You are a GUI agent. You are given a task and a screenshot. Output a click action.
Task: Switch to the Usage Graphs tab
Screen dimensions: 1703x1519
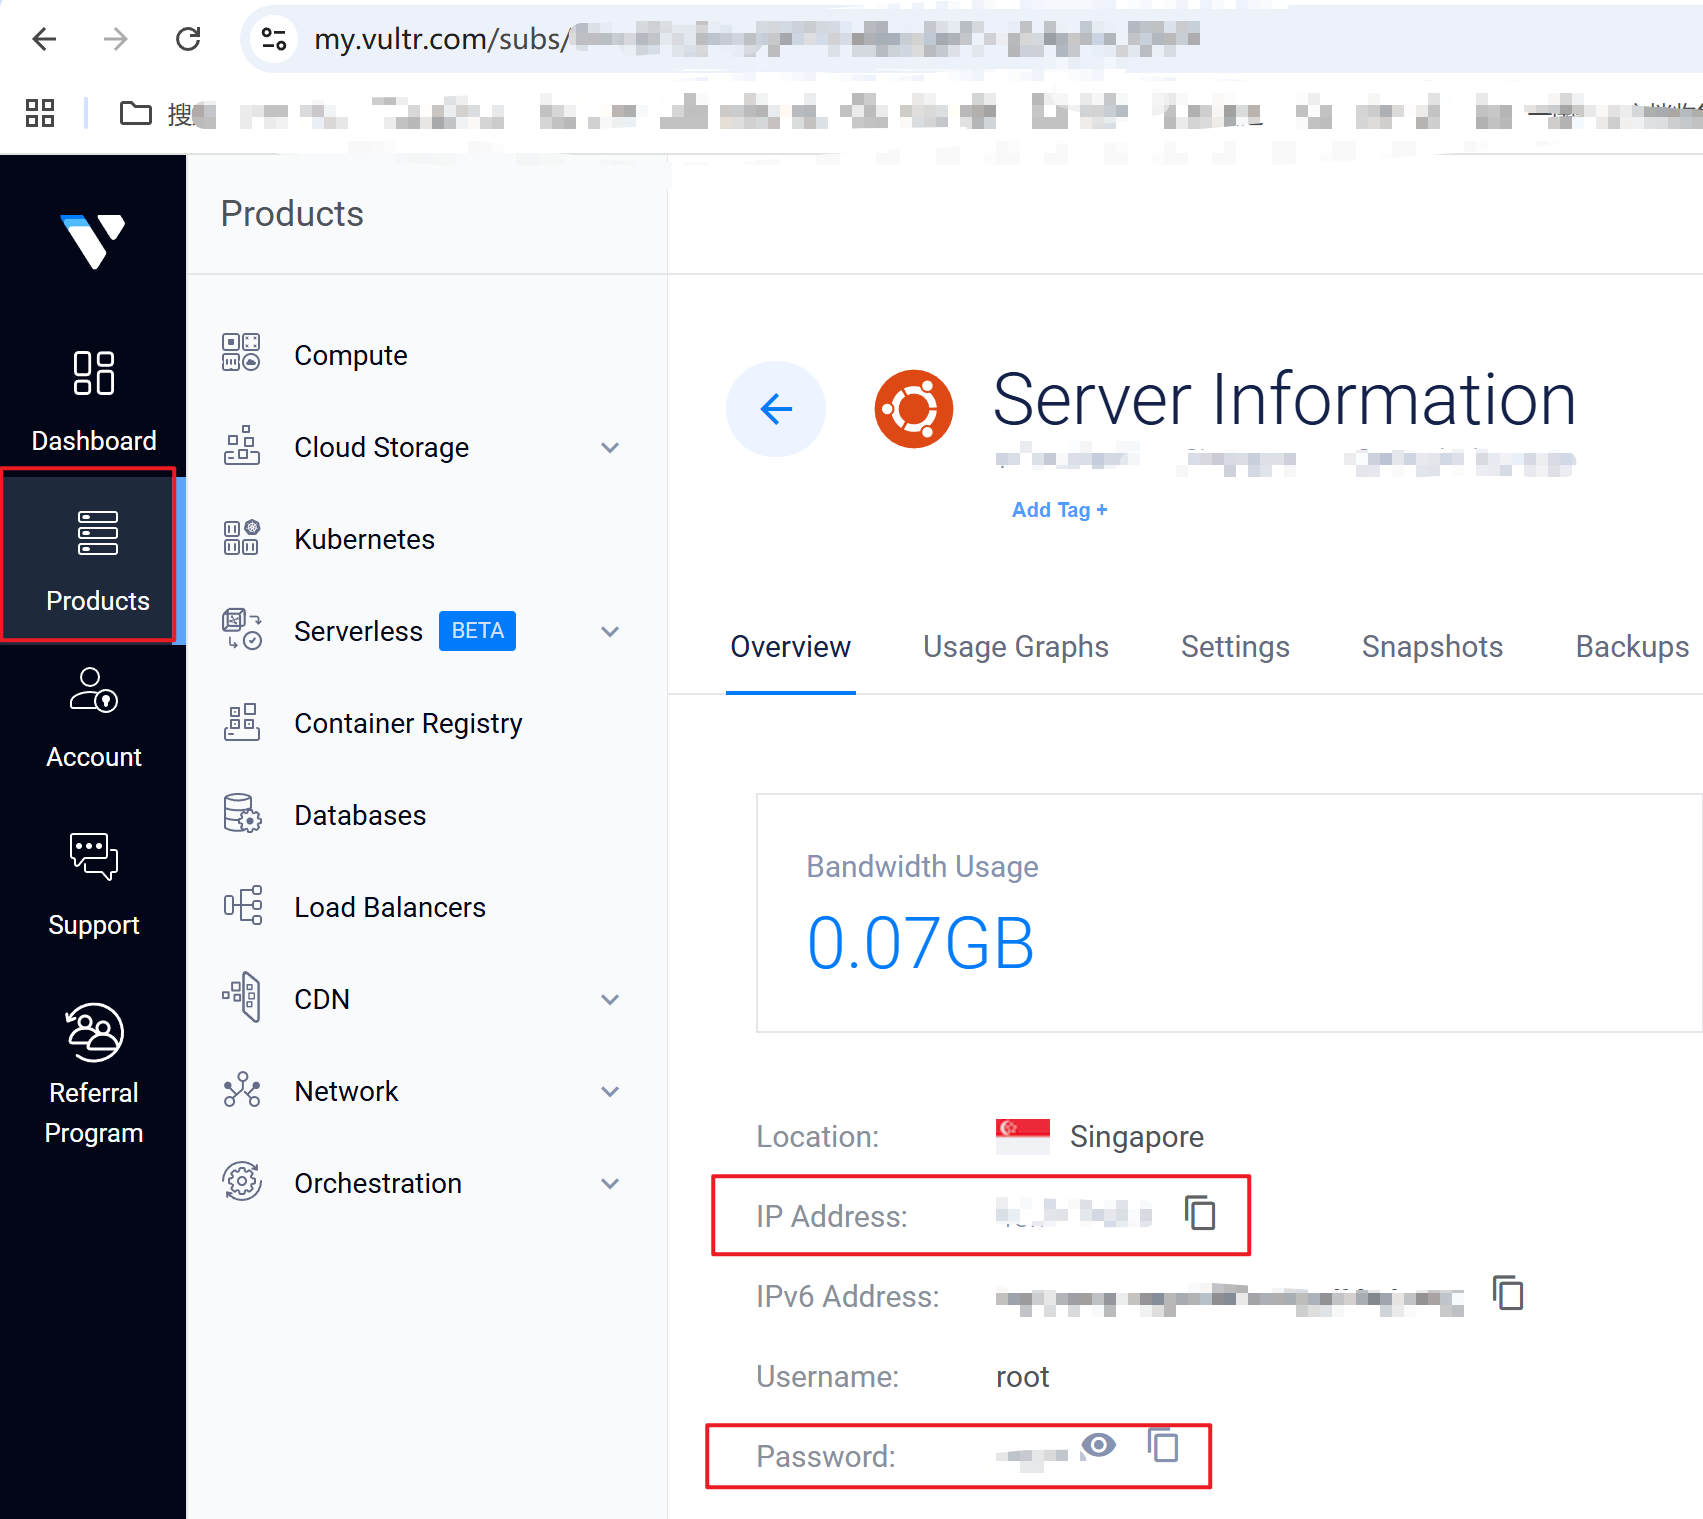click(x=1015, y=647)
